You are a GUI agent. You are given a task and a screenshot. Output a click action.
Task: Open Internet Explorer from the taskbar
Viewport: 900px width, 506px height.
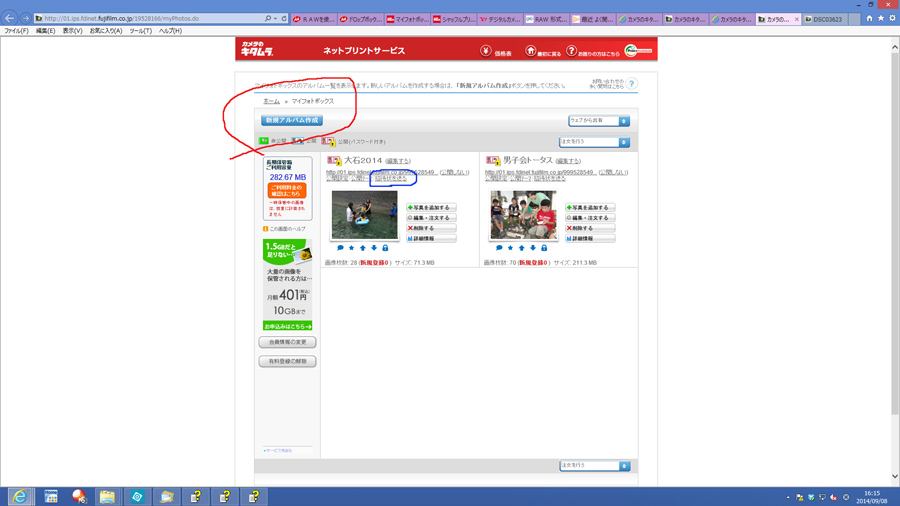[x=20, y=496]
